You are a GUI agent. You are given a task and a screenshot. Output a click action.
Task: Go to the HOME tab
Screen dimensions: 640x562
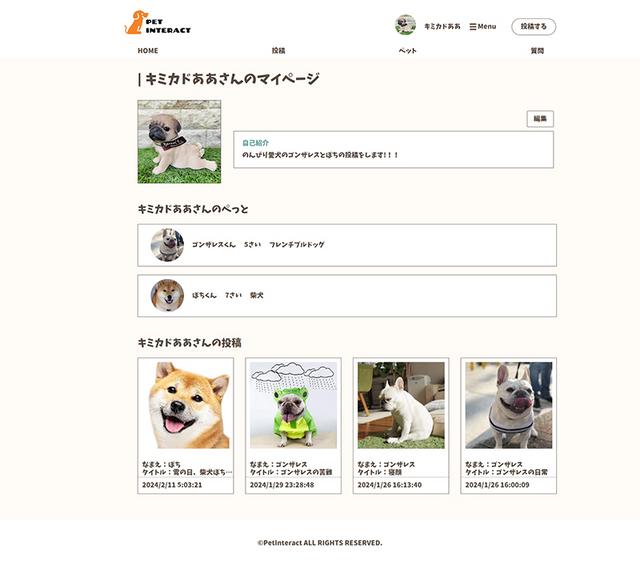pos(148,51)
